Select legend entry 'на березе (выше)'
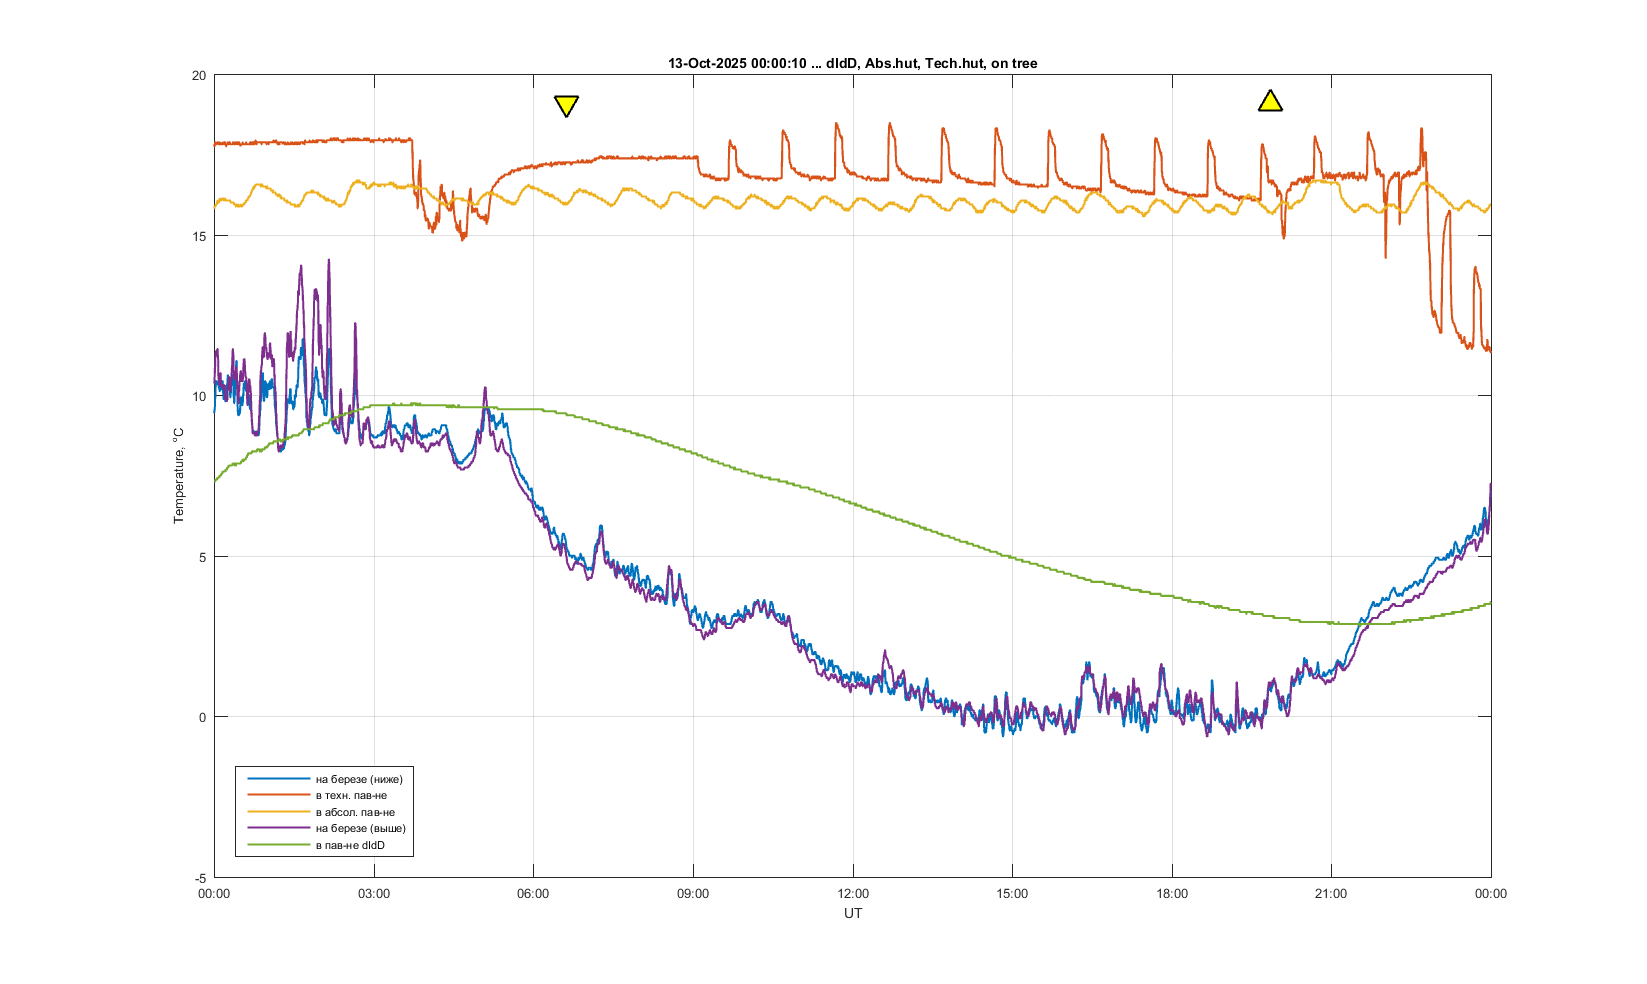Screen dimensions: 1647x984 (x=360, y=828)
